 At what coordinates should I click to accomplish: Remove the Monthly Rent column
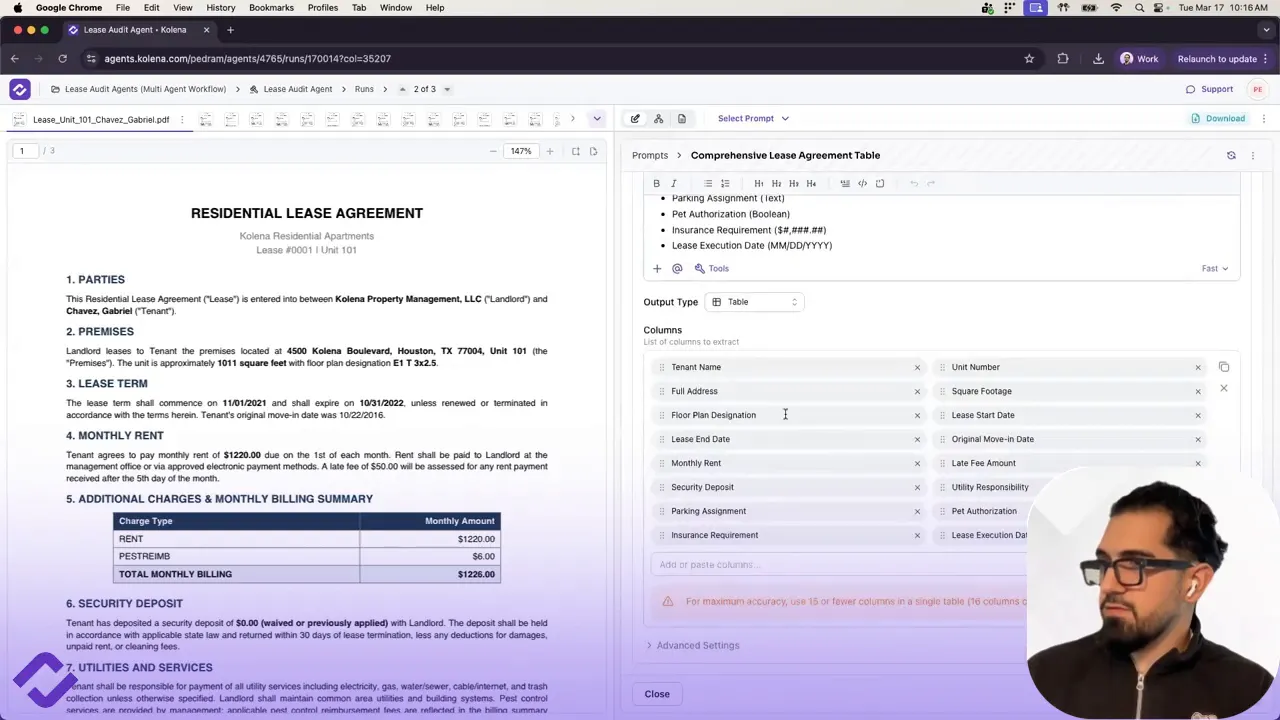917,463
